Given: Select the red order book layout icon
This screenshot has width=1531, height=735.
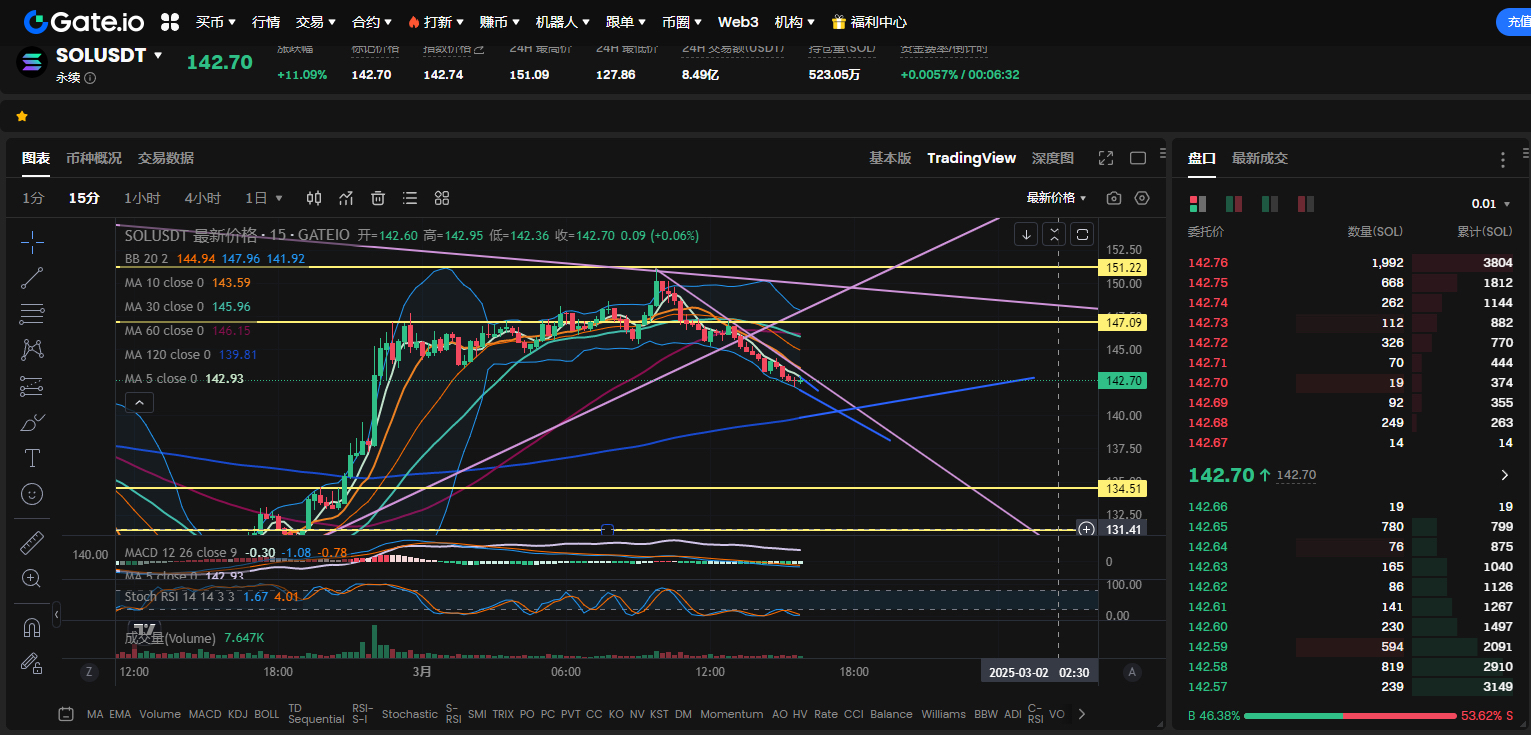Looking at the screenshot, I should coord(1306,204).
